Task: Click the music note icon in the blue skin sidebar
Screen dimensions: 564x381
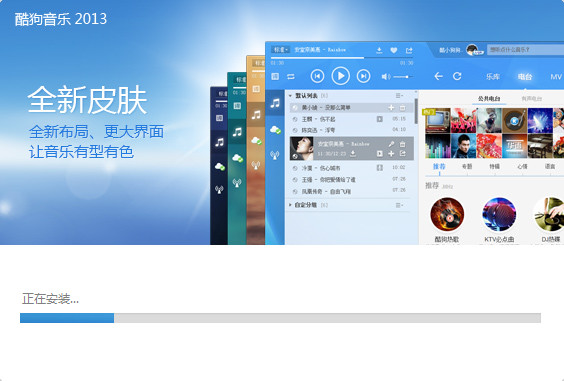Action: pos(275,104)
